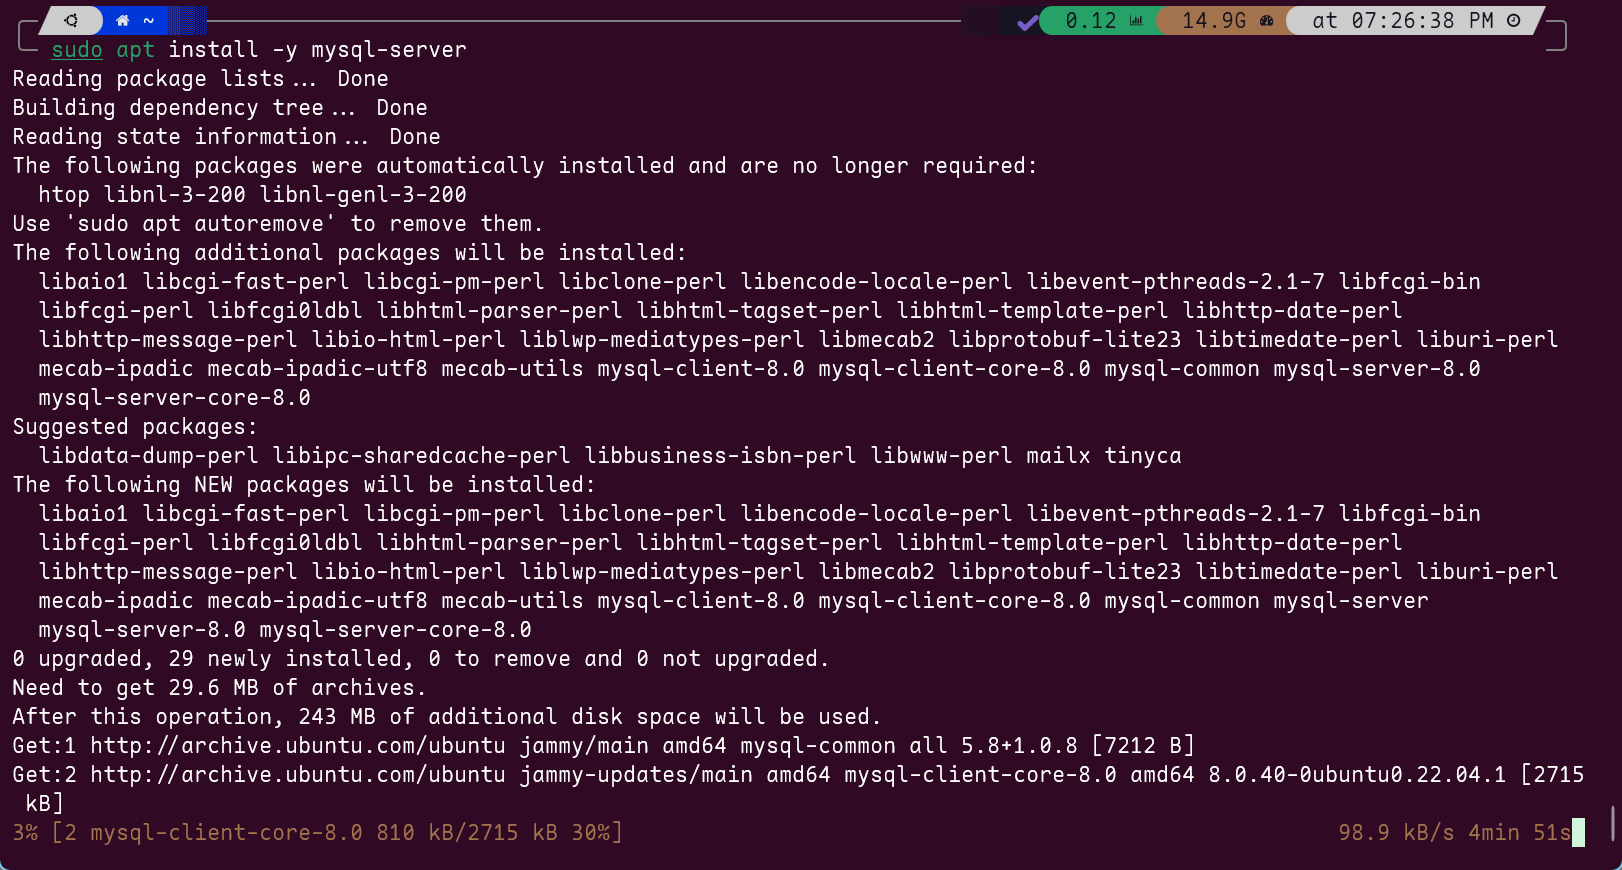The width and height of the screenshot is (1622, 870).
Task: Click the Ubuntu logo in the prompt
Action: point(71,20)
